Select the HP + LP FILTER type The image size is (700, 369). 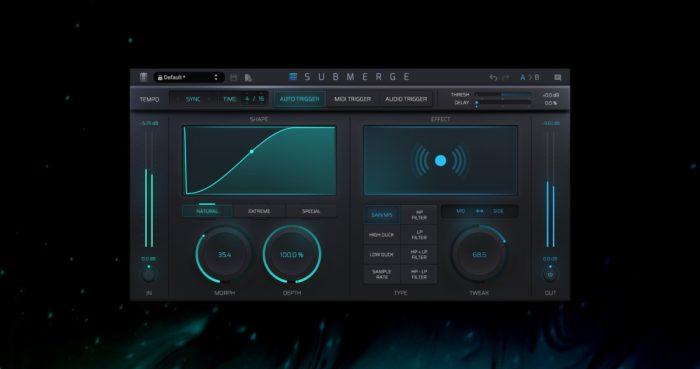point(419,255)
